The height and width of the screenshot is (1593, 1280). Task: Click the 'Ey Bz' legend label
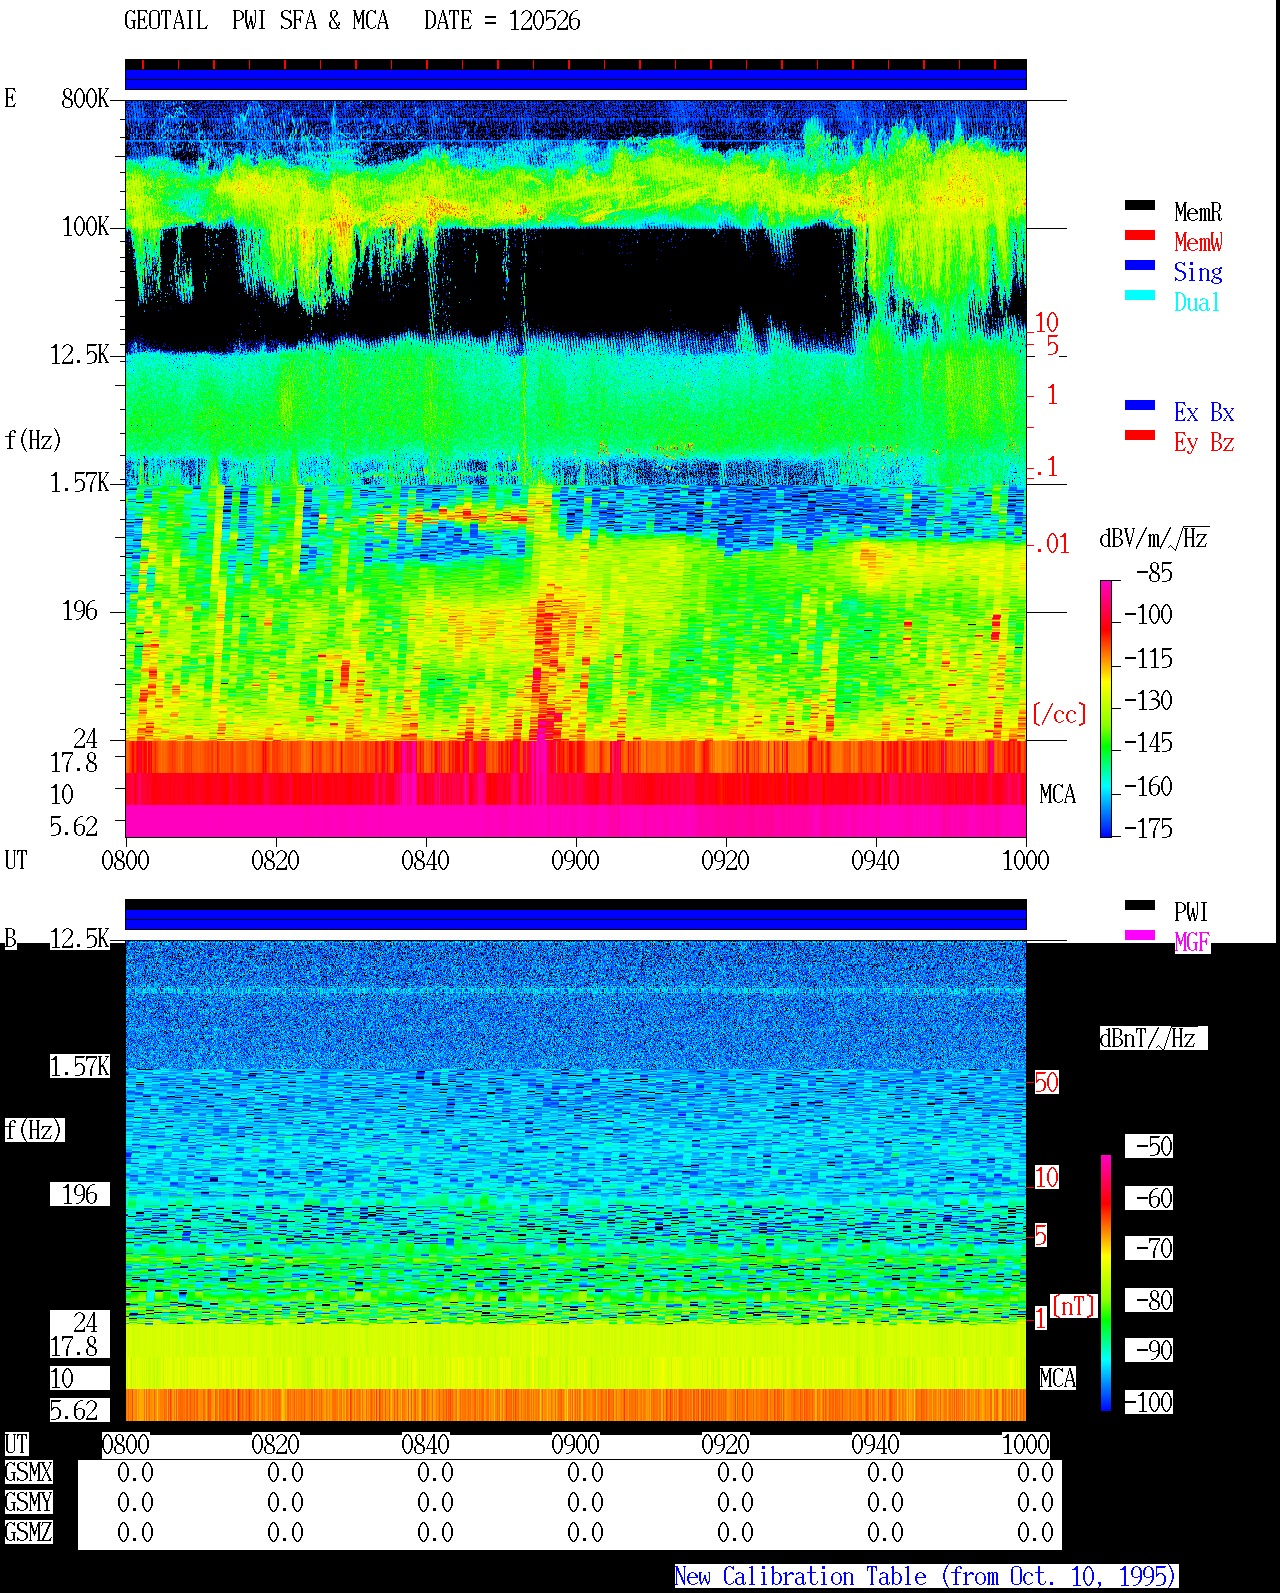(x=1204, y=442)
